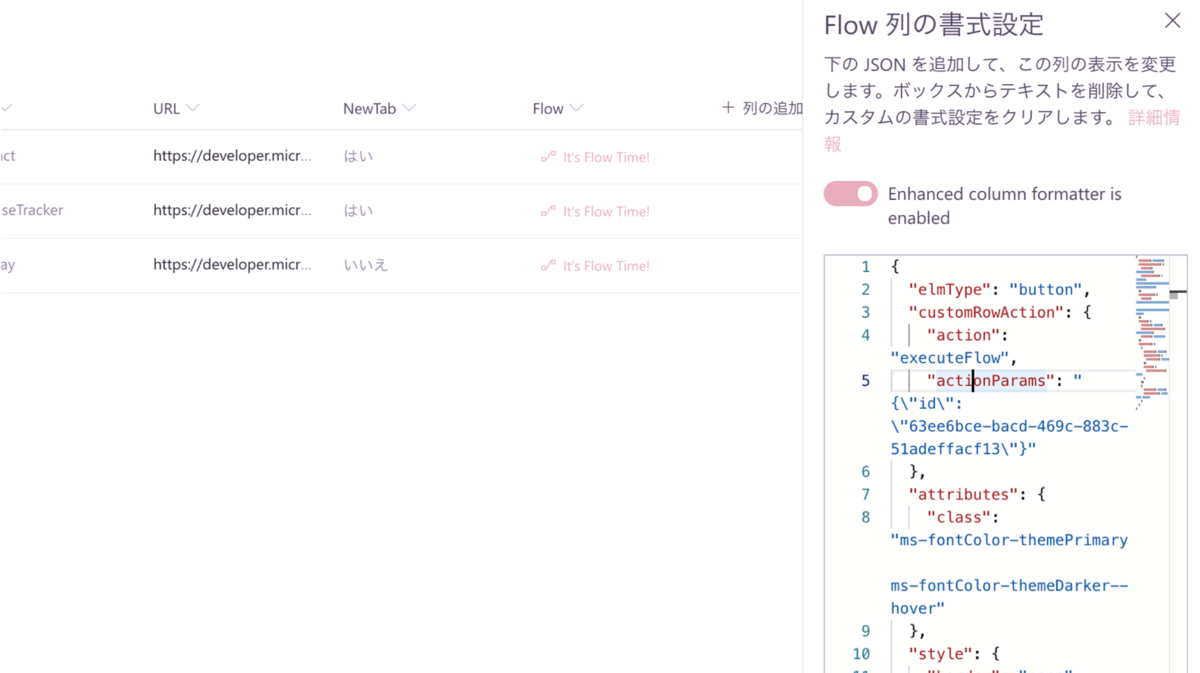Image resolution: width=1200 pixels, height=673 pixels.
Task: Click "It's Flow Time!" in the middle row
Action: [605, 211]
